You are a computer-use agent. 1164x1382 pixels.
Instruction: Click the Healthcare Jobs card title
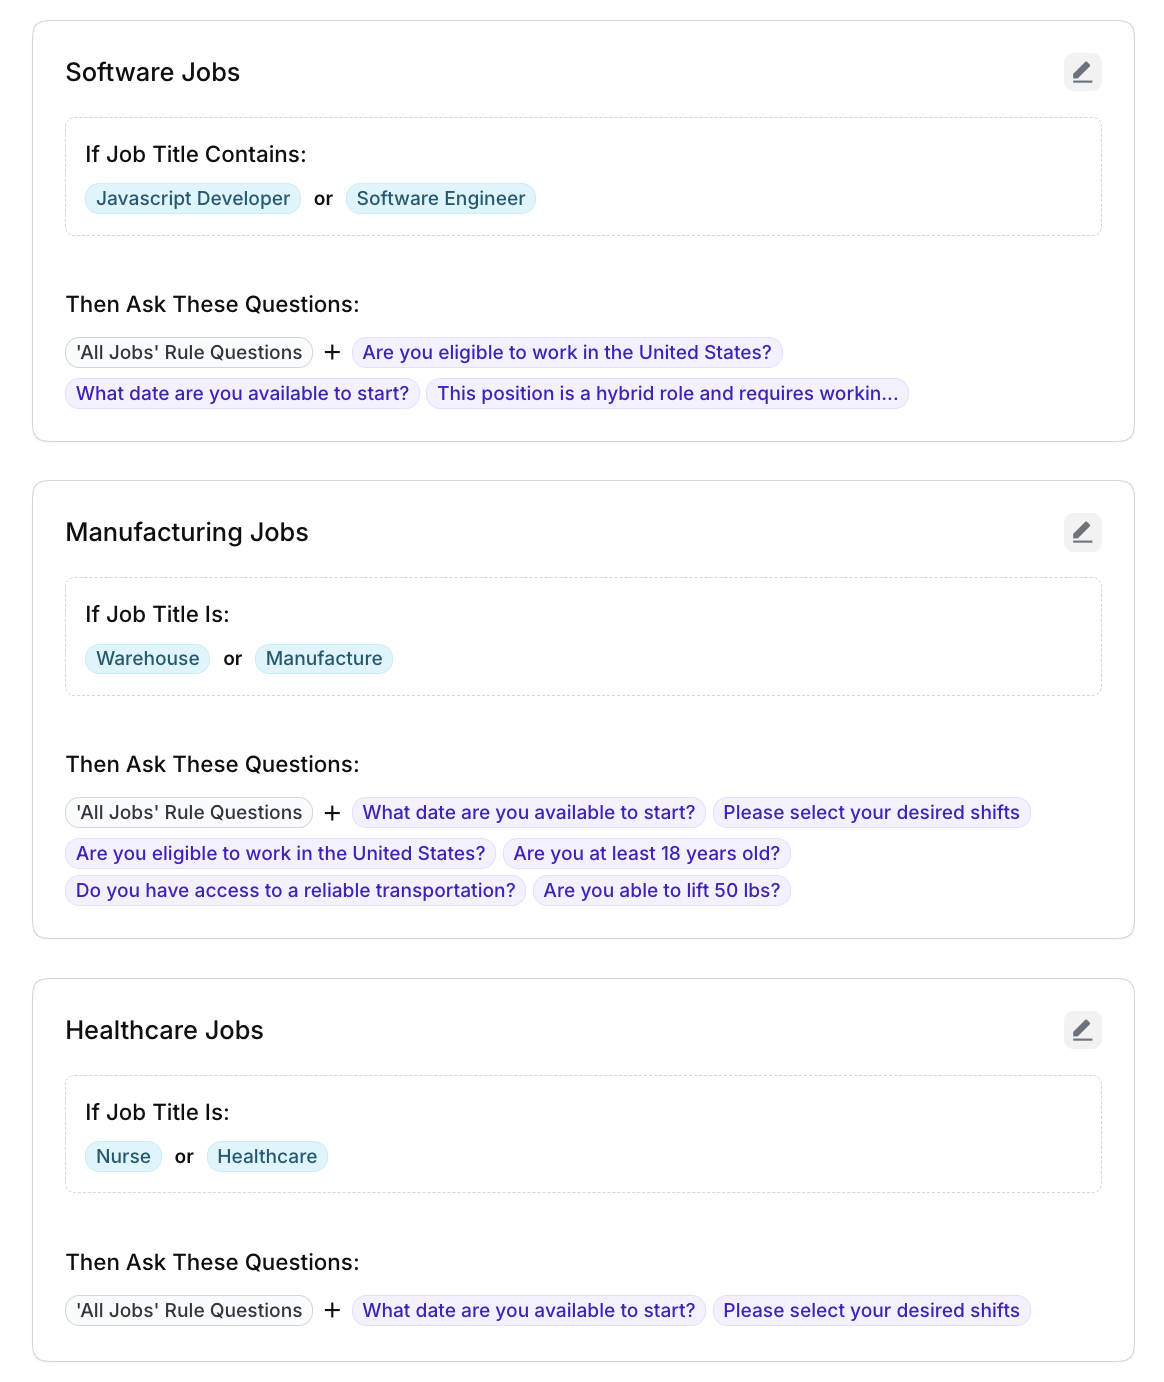164,1030
